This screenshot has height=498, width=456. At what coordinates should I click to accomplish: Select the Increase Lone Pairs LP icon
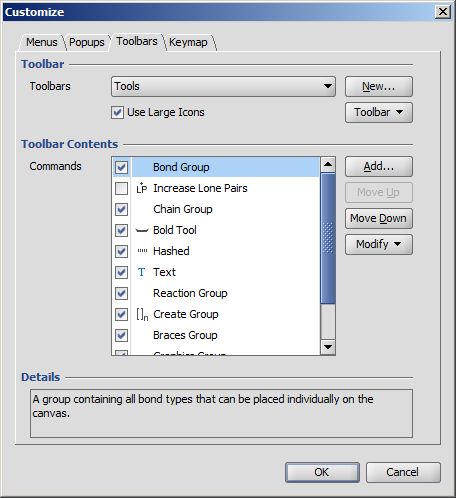(142, 188)
